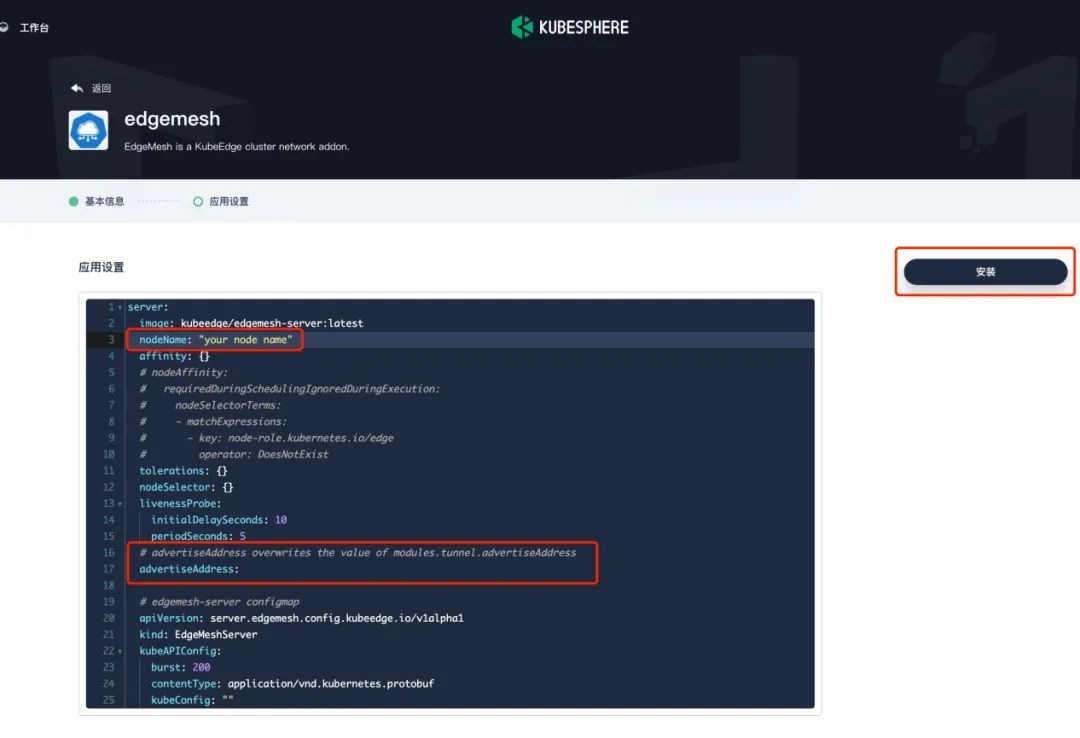
Task: Click the apiVersion line in editor
Action: (x=301, y=618)
